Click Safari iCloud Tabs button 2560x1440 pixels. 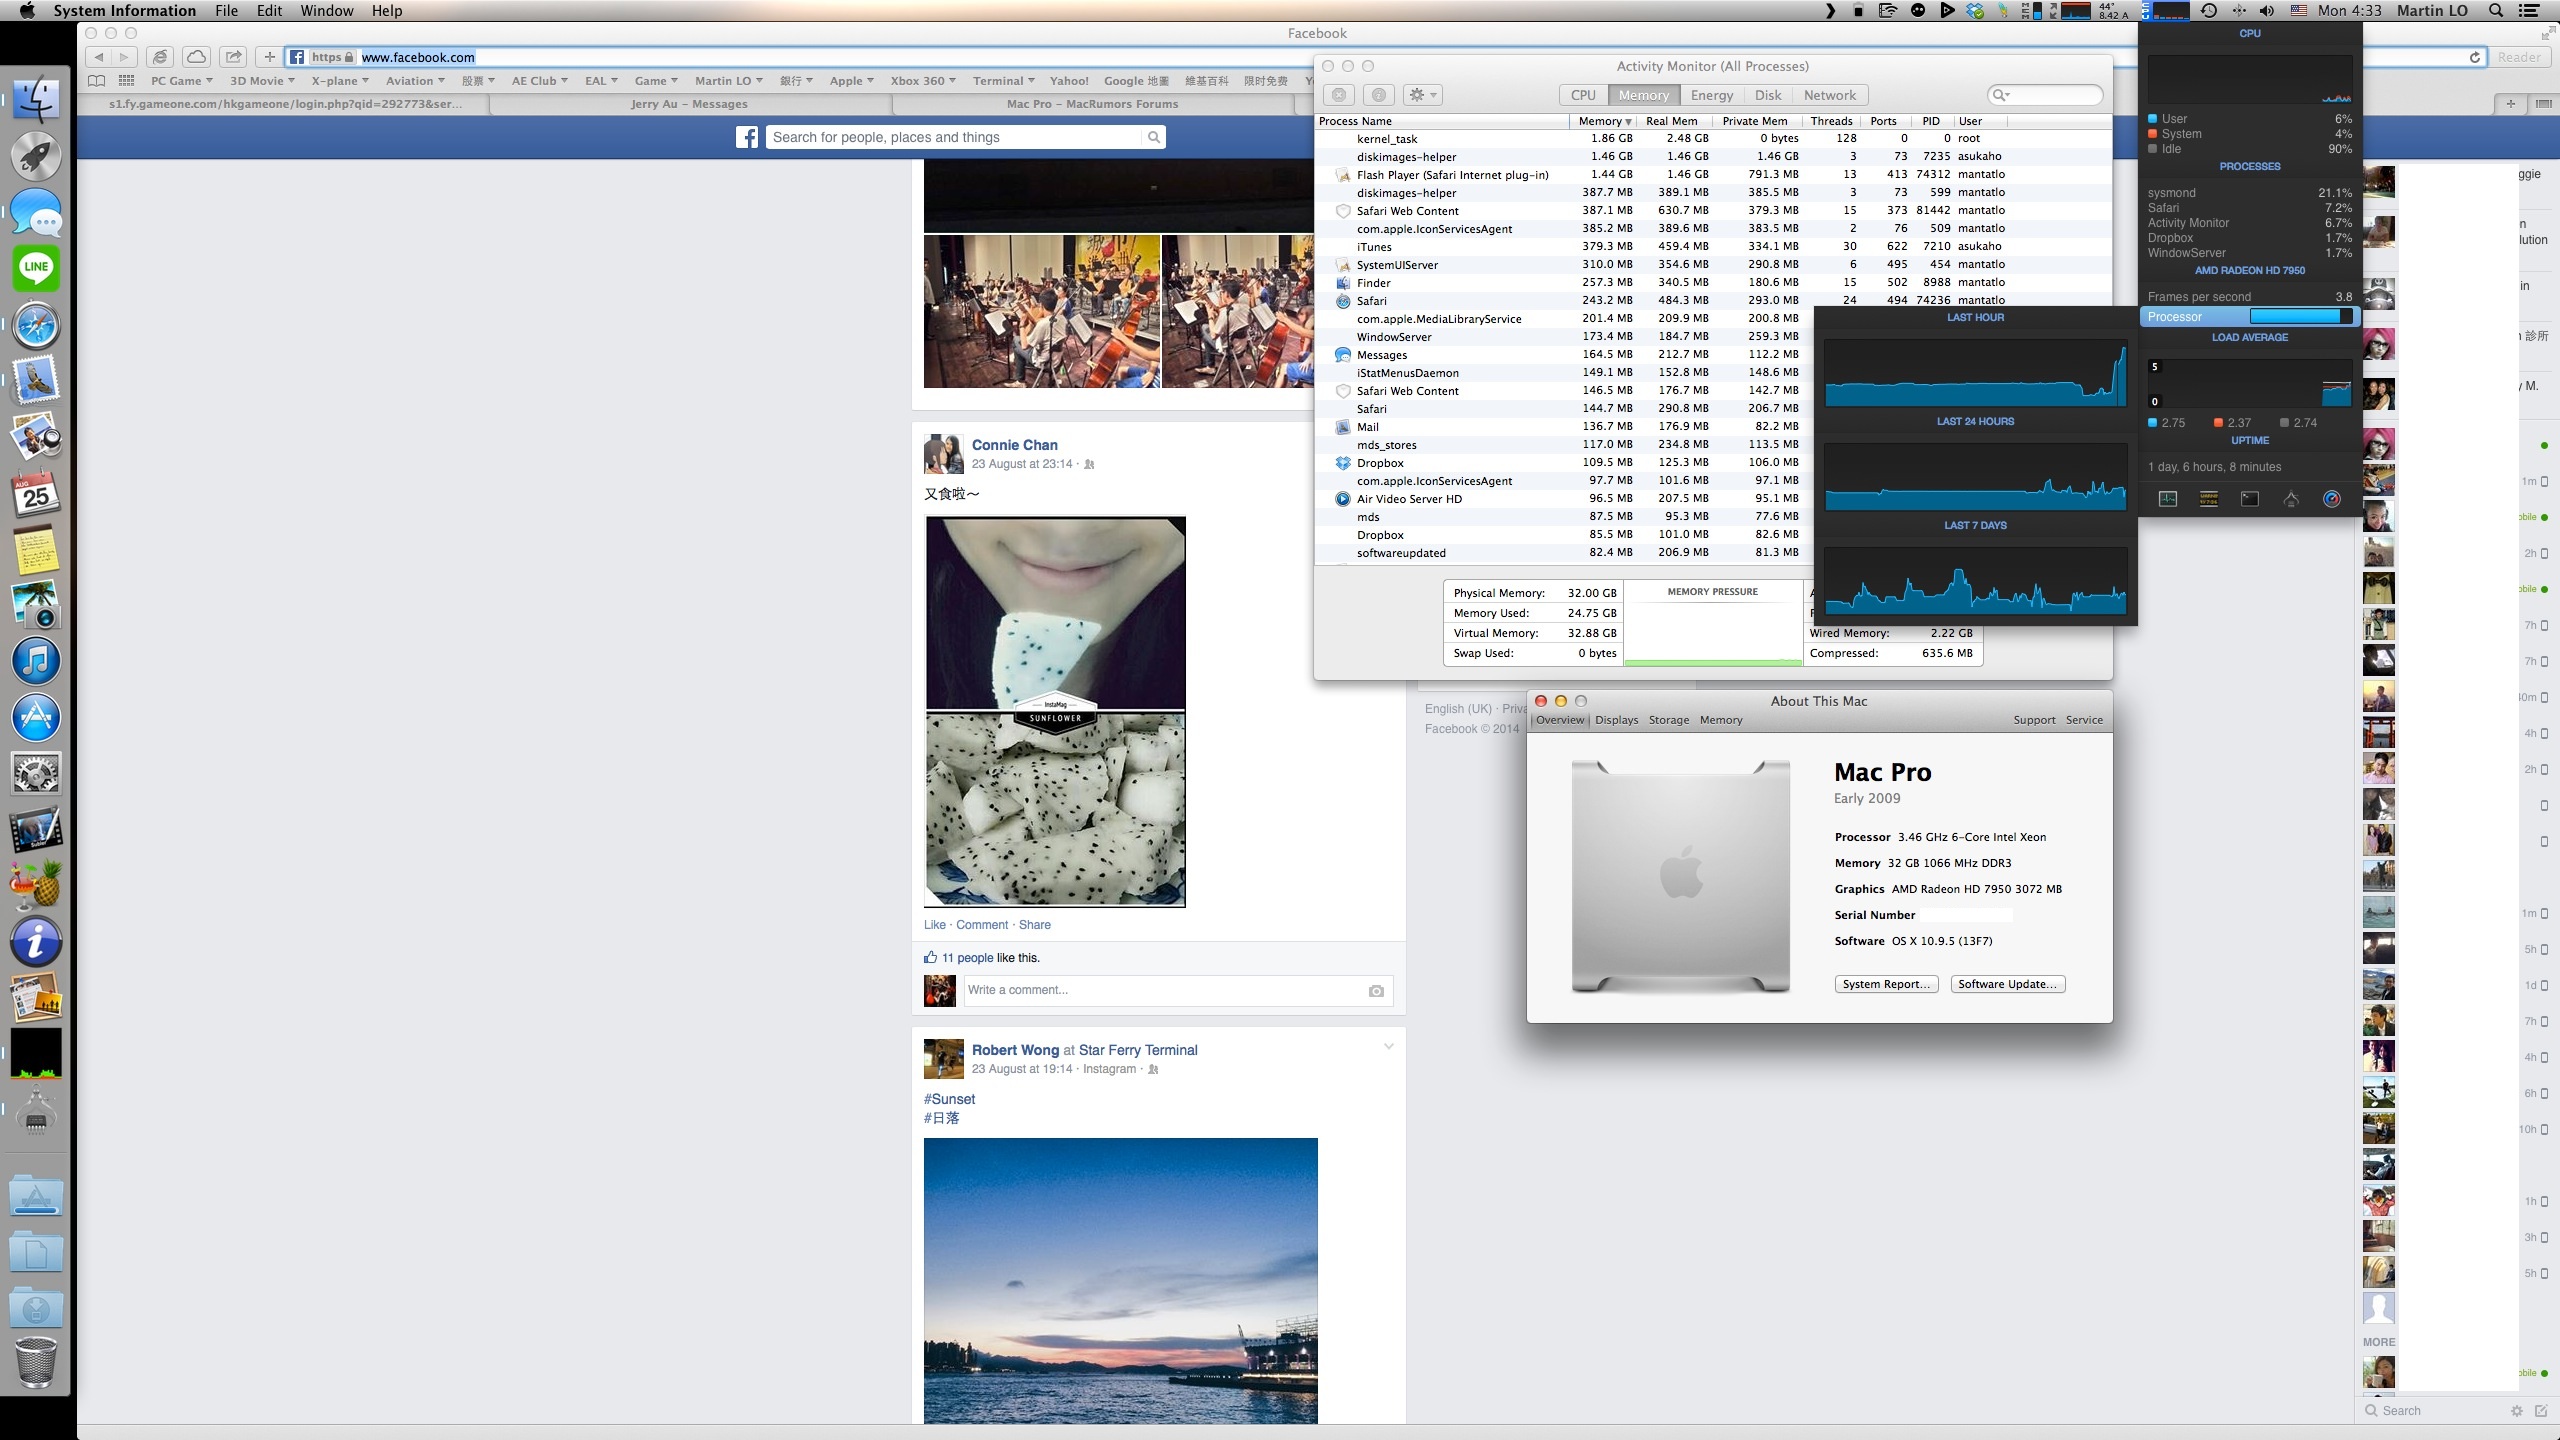tap(197, 57)
